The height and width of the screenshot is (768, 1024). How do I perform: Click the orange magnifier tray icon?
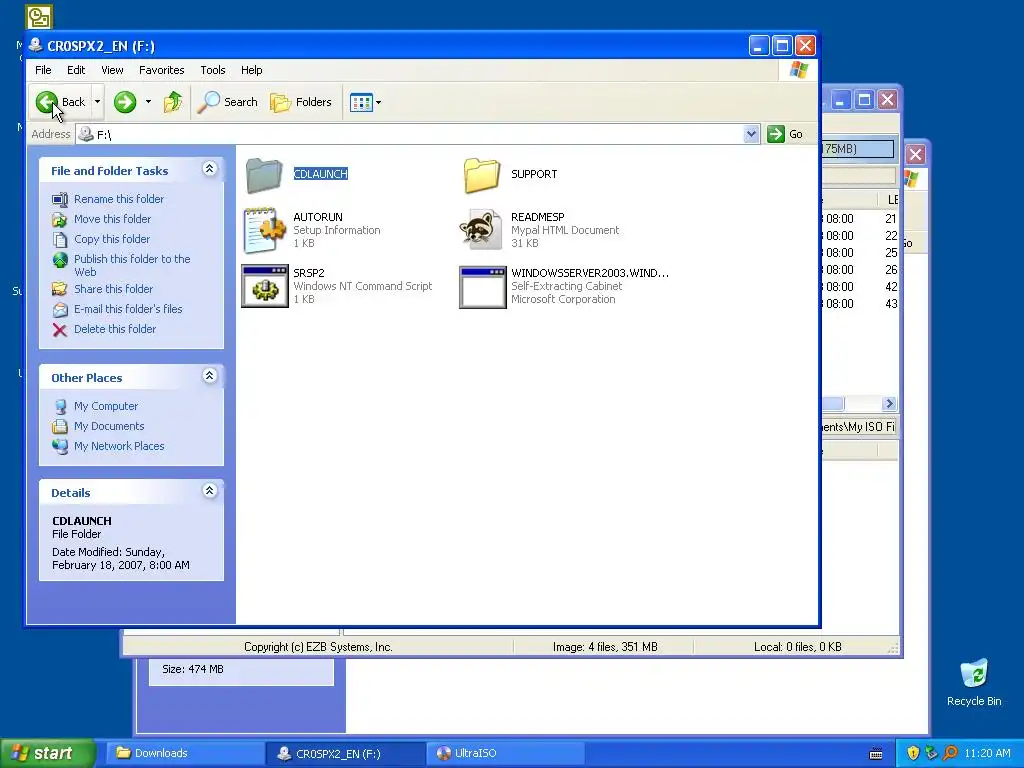(951, 754)
